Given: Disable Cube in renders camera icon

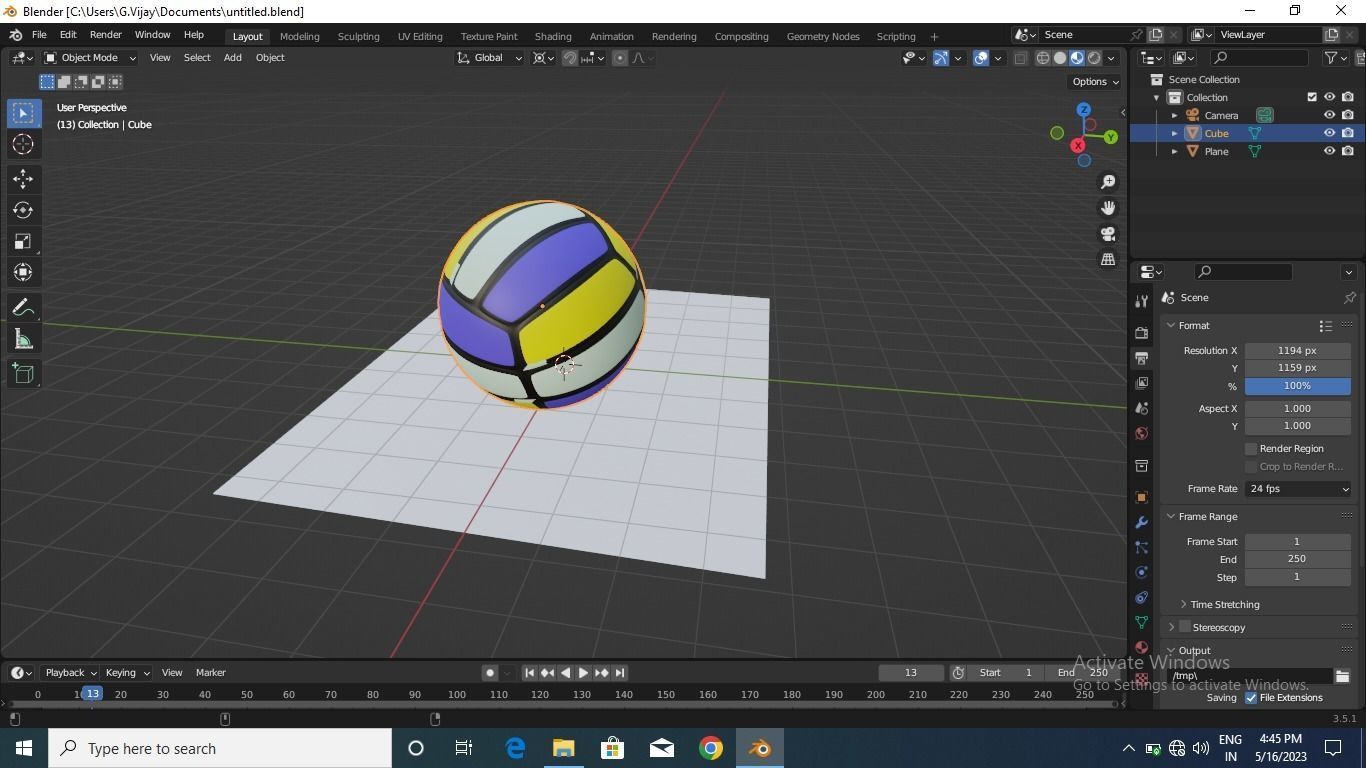Looking at the screenshot, I should (x=1348, y=133).
